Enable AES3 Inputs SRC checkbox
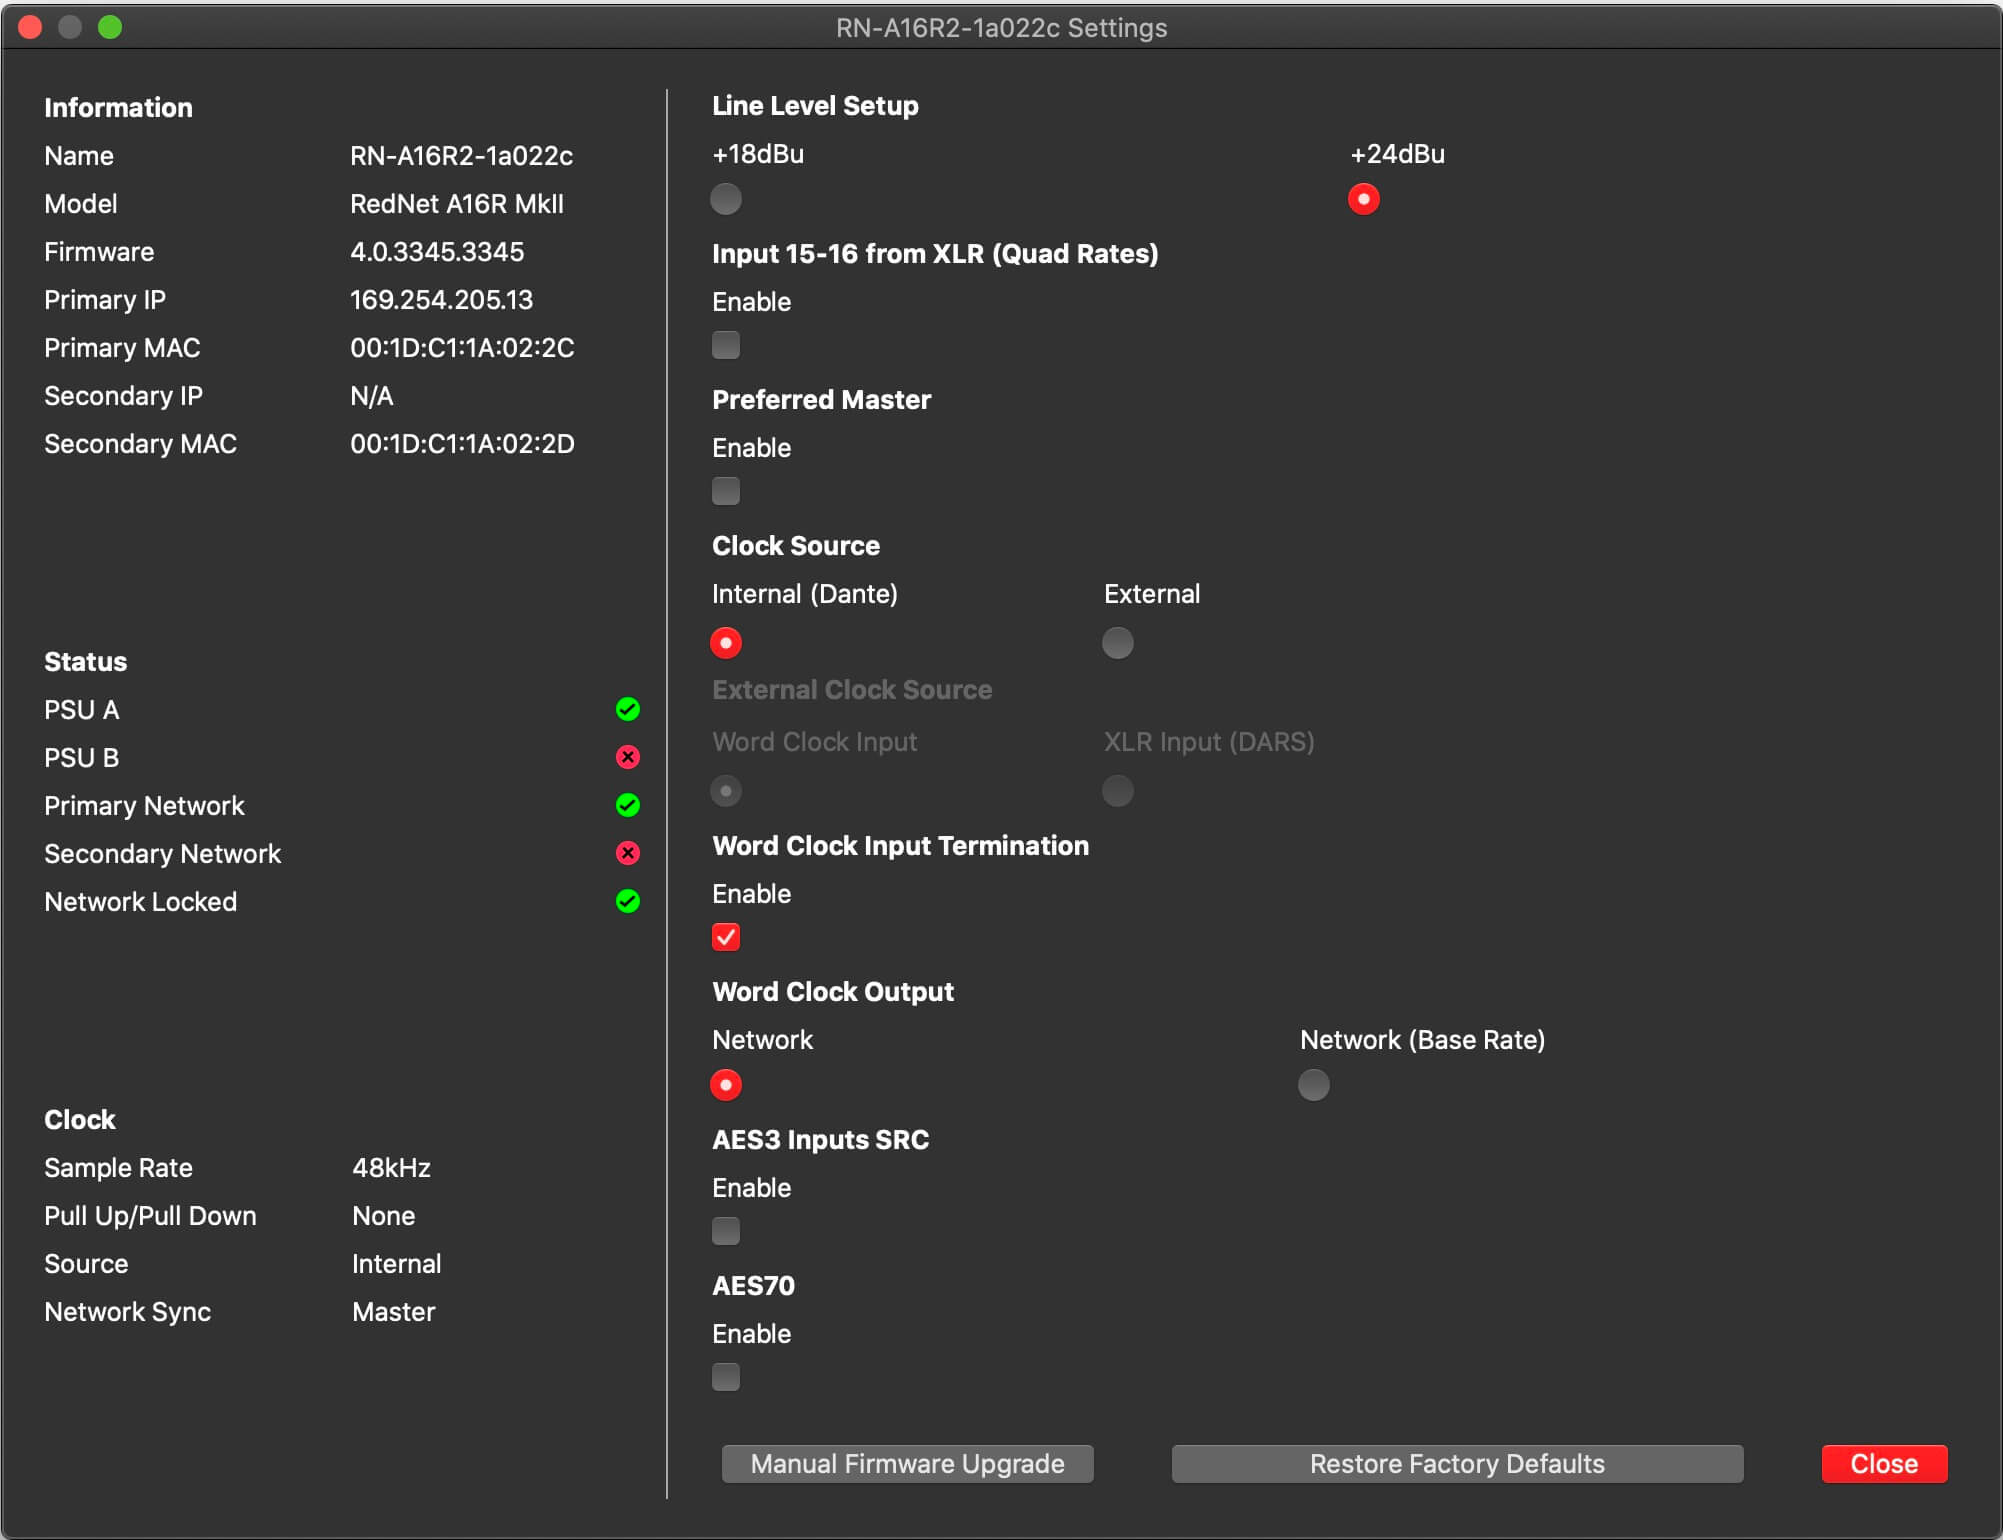 point(726,1231)
